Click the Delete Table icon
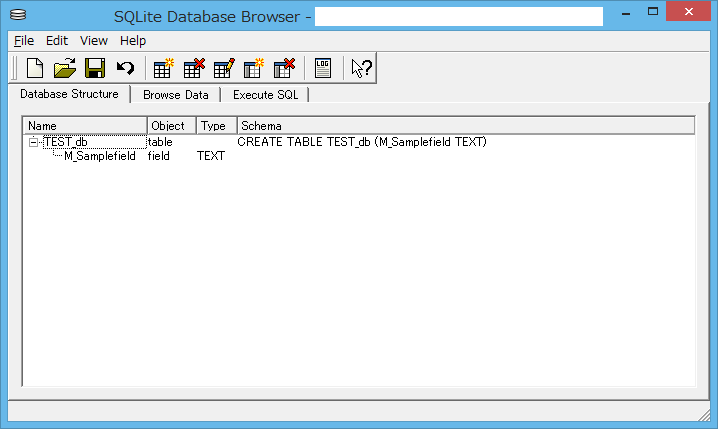 (194, 69)
